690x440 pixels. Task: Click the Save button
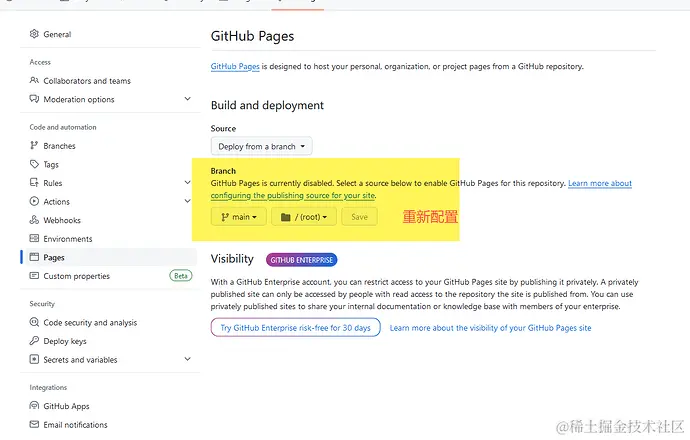point(359,217)
